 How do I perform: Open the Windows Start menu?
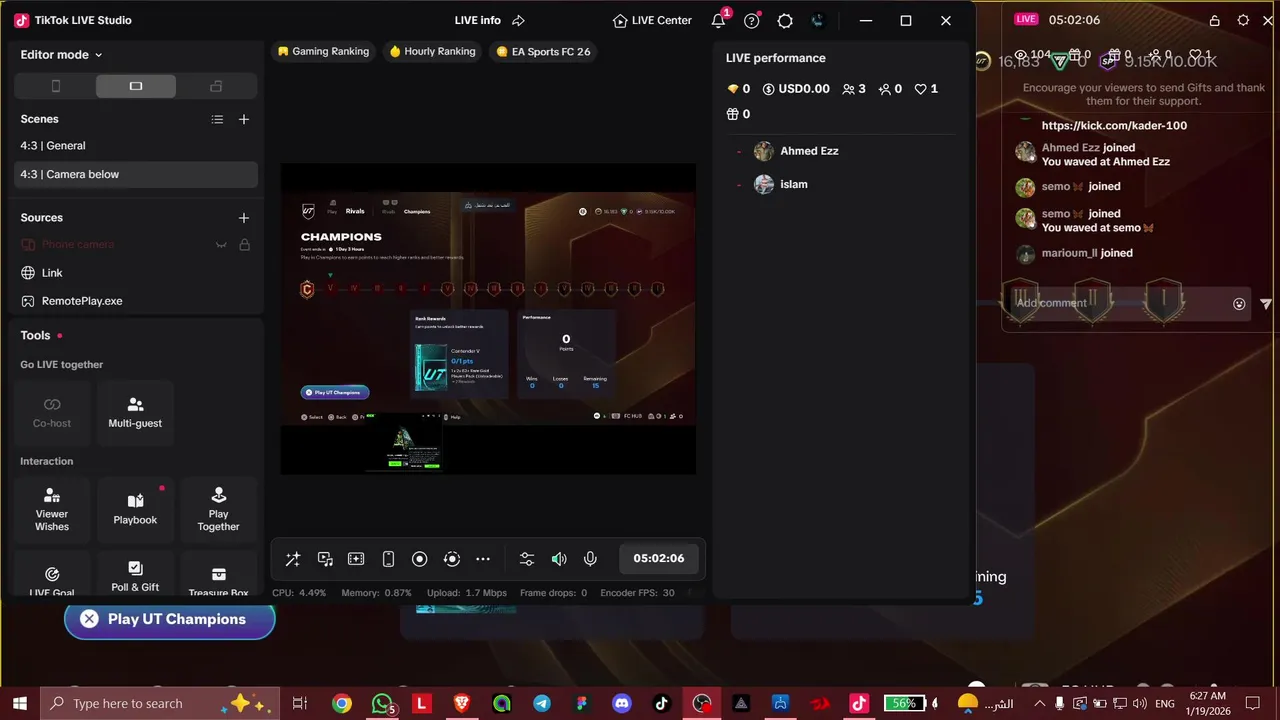(20, 703)
